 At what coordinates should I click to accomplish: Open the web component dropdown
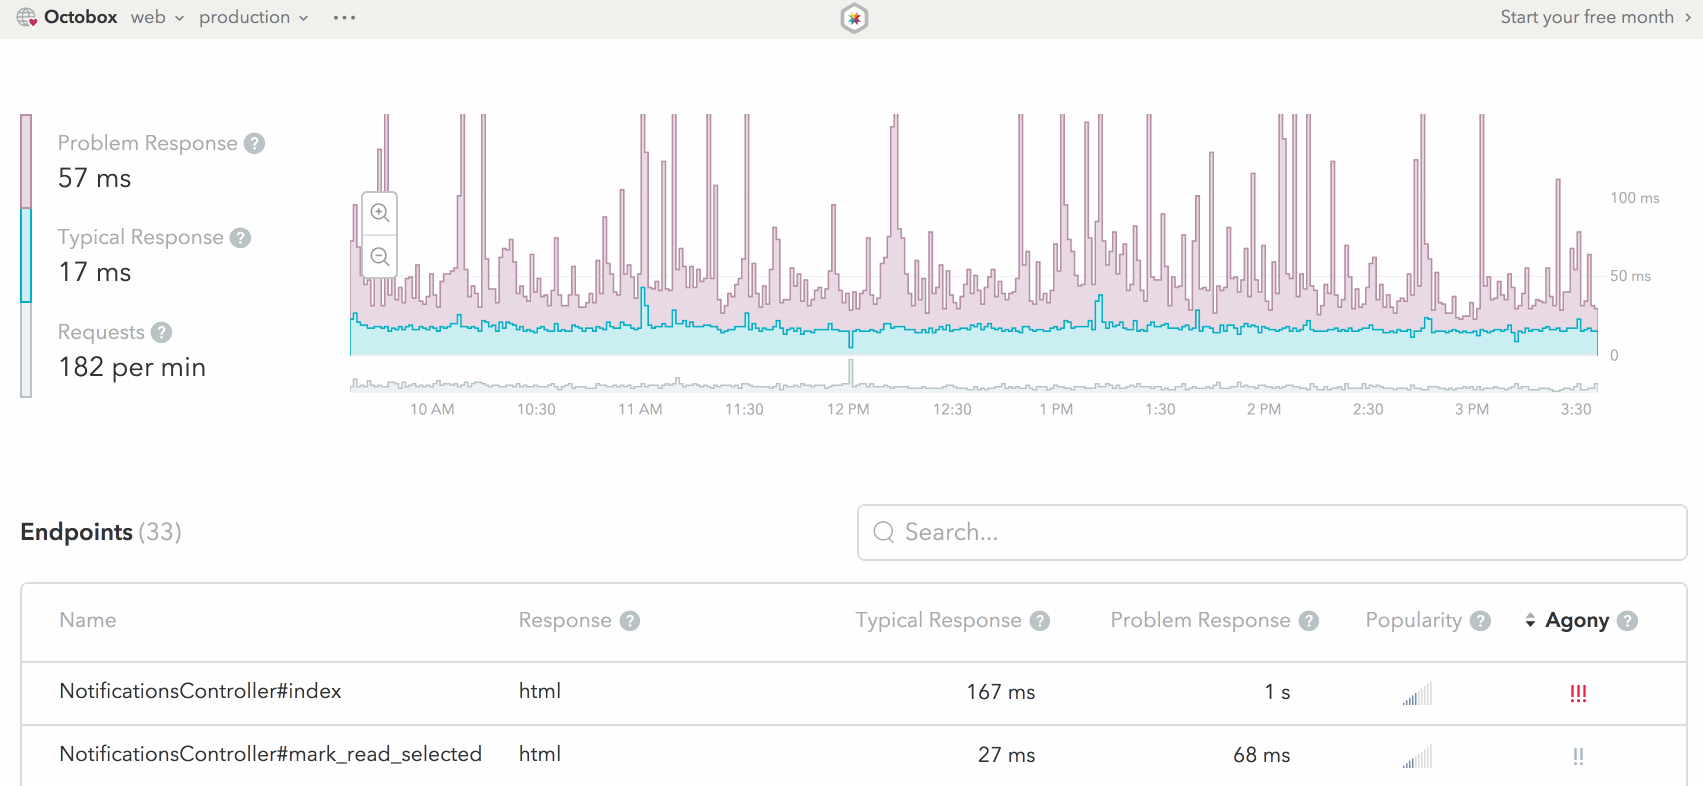157,17
